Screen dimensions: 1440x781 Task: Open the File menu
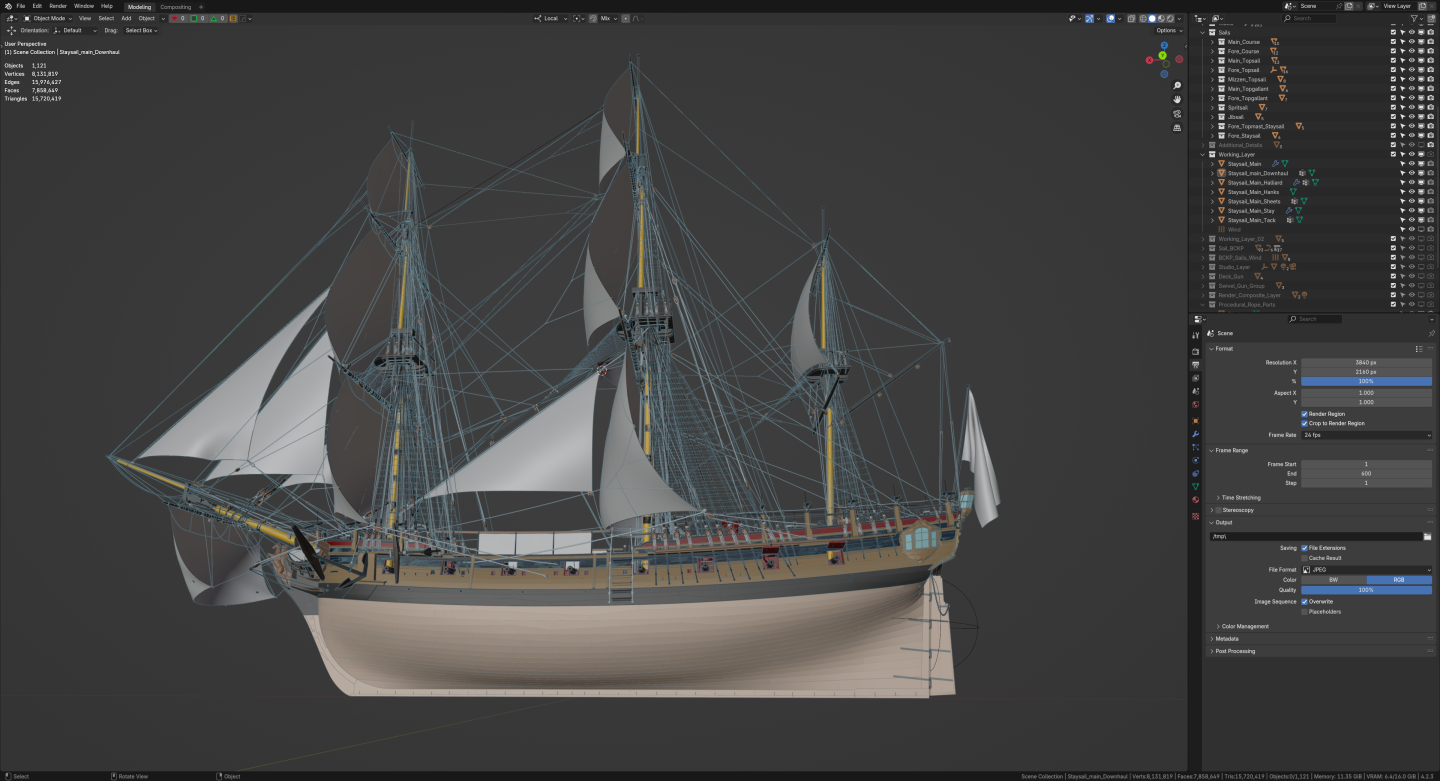tap(20, 6)
